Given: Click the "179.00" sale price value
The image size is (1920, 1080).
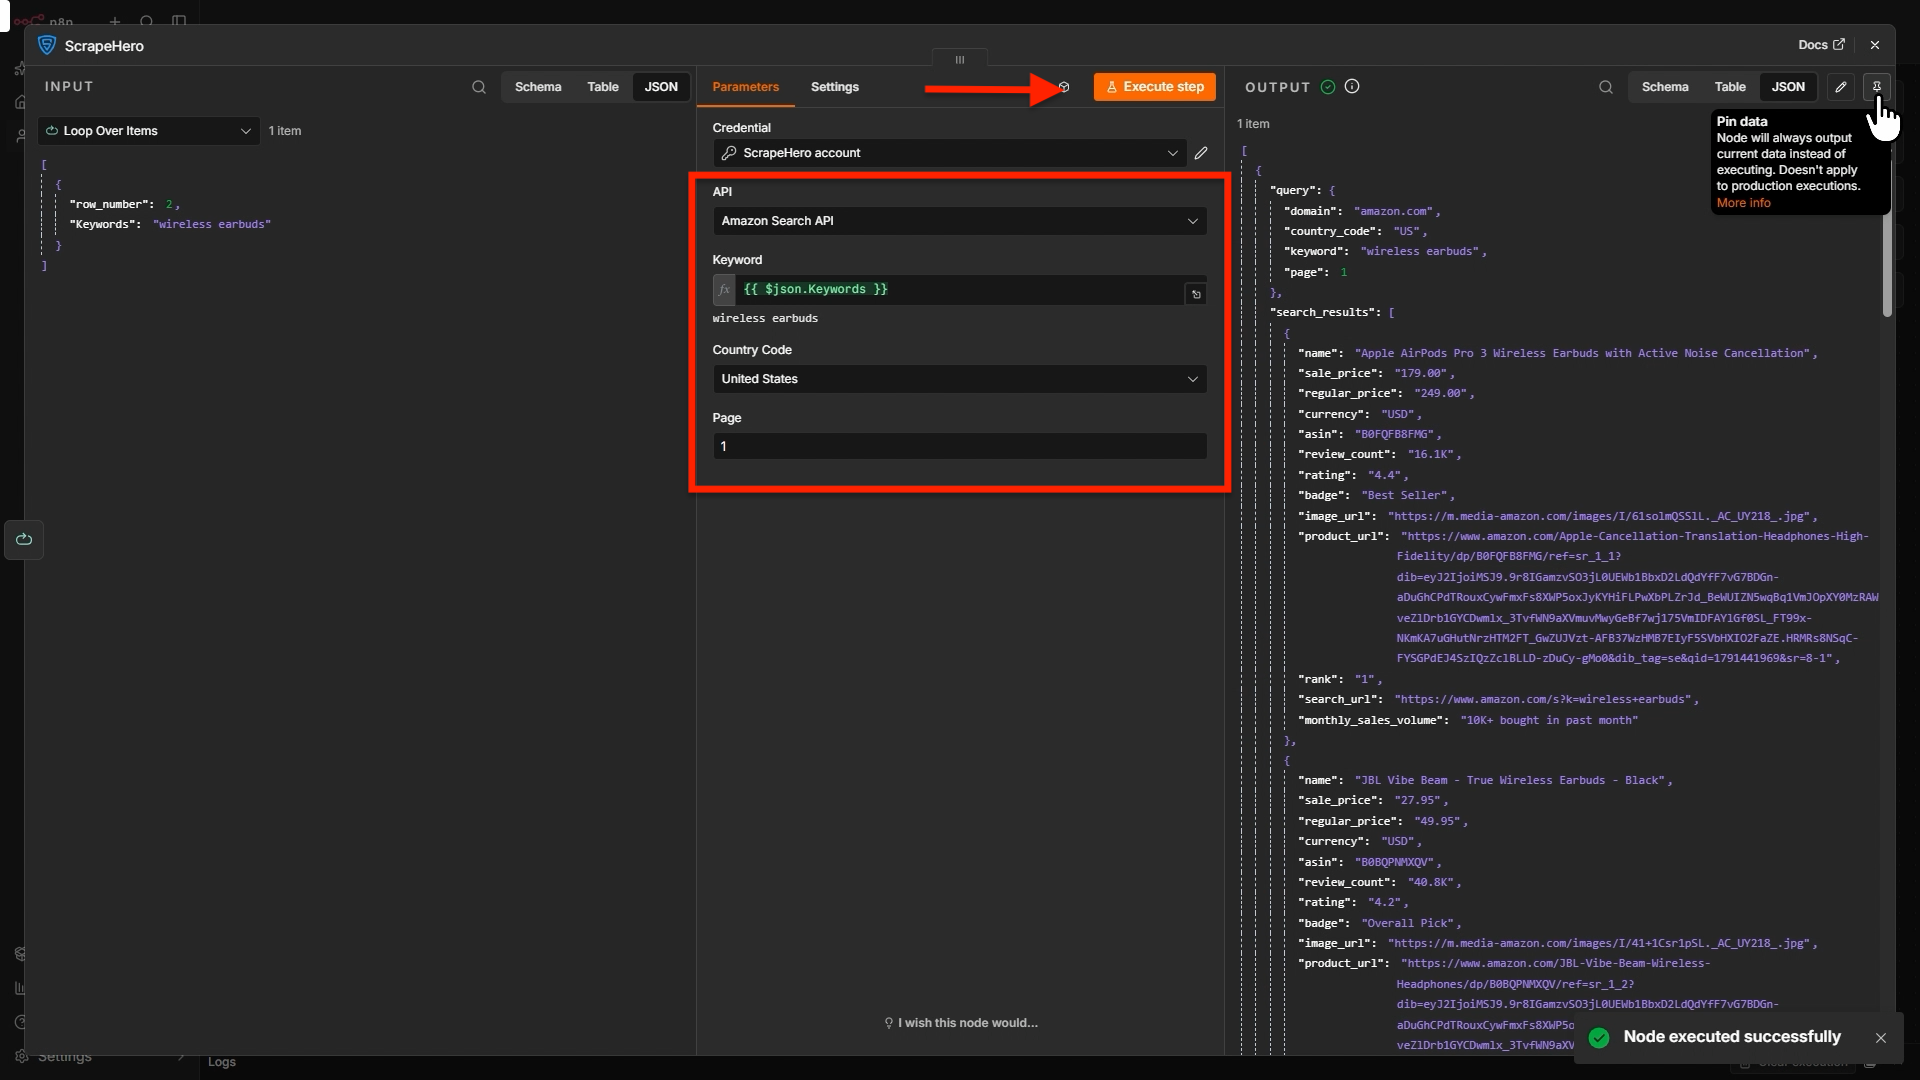Looking at the screenshot, I should [x=1421, y=373].
